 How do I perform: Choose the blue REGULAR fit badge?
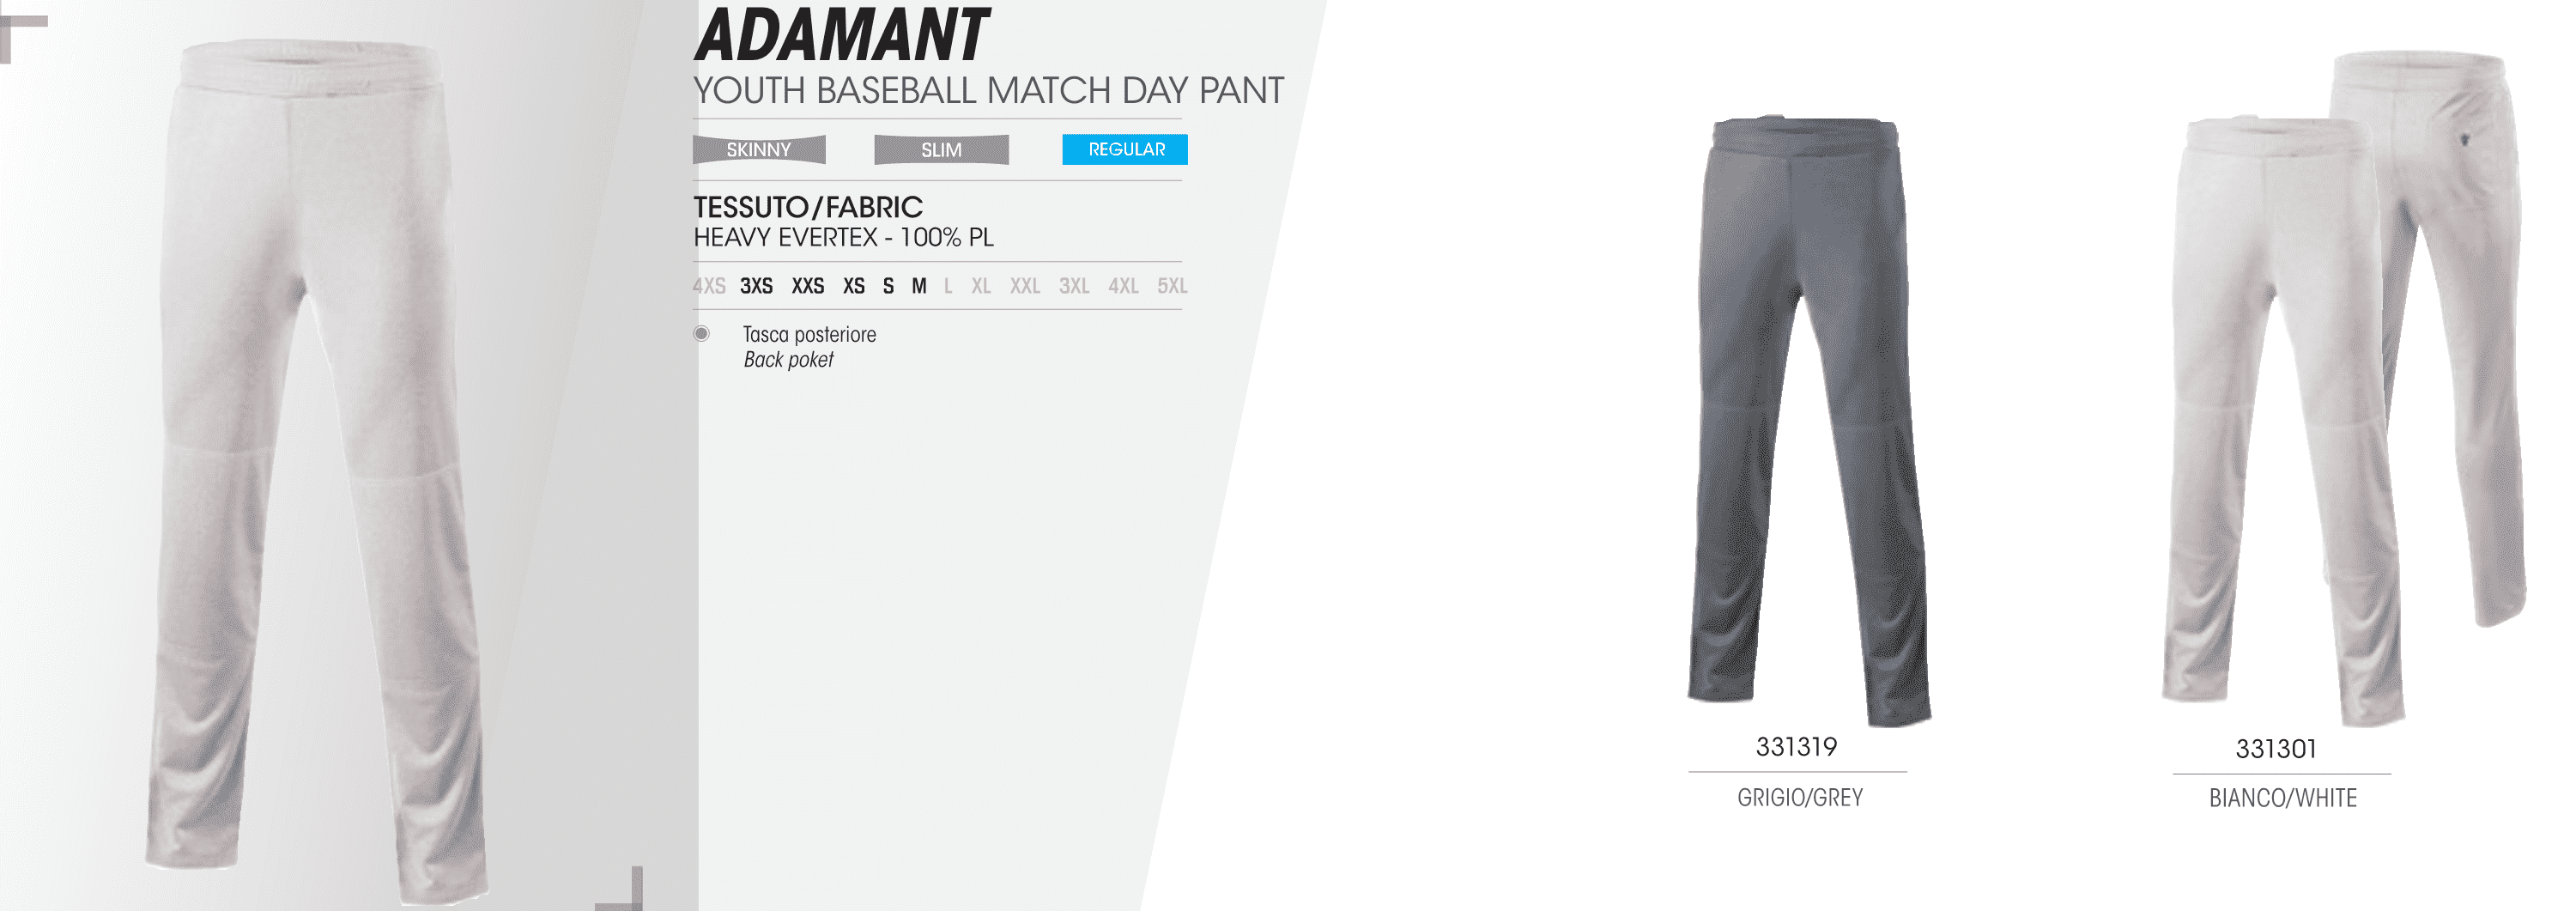pos(1125,149)
